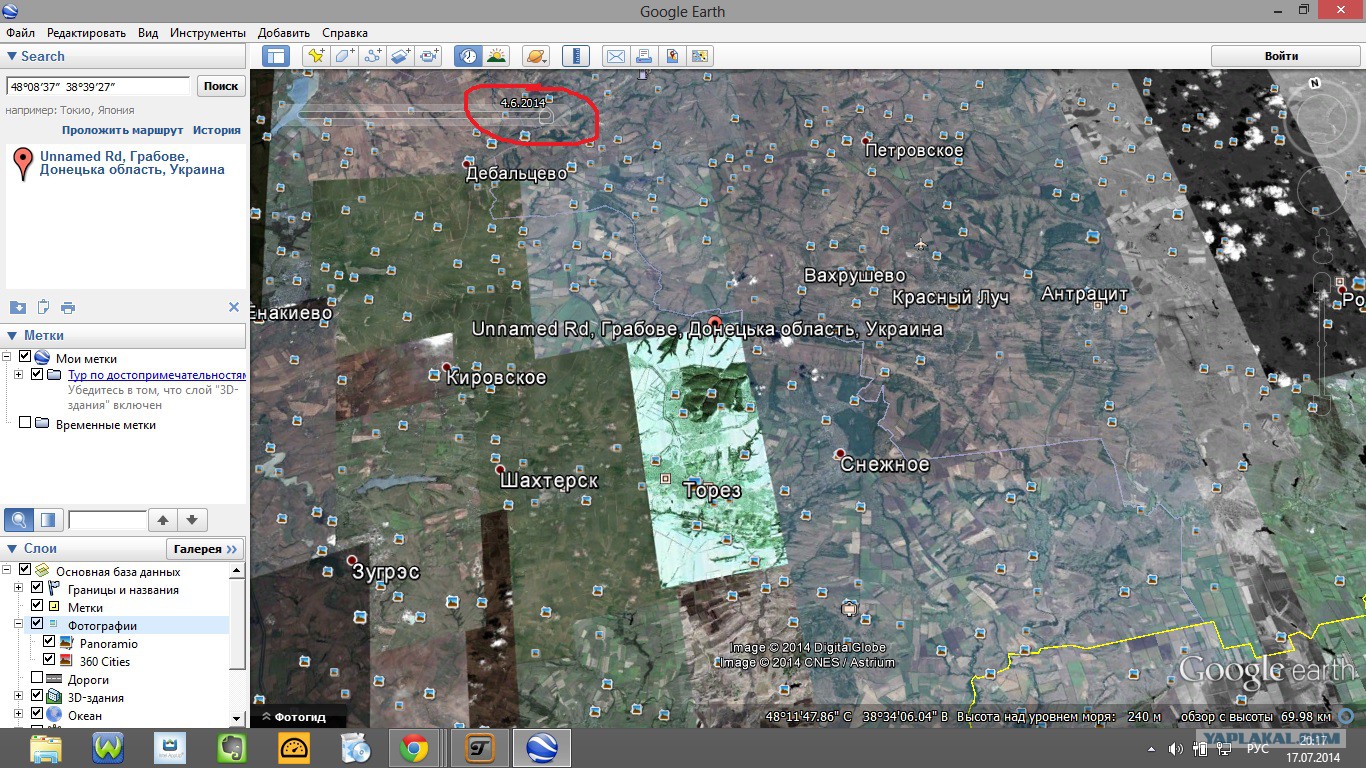Open the Ruler measuring tool
This screenshot has height=768, width=1366.
tap(575, 56)
